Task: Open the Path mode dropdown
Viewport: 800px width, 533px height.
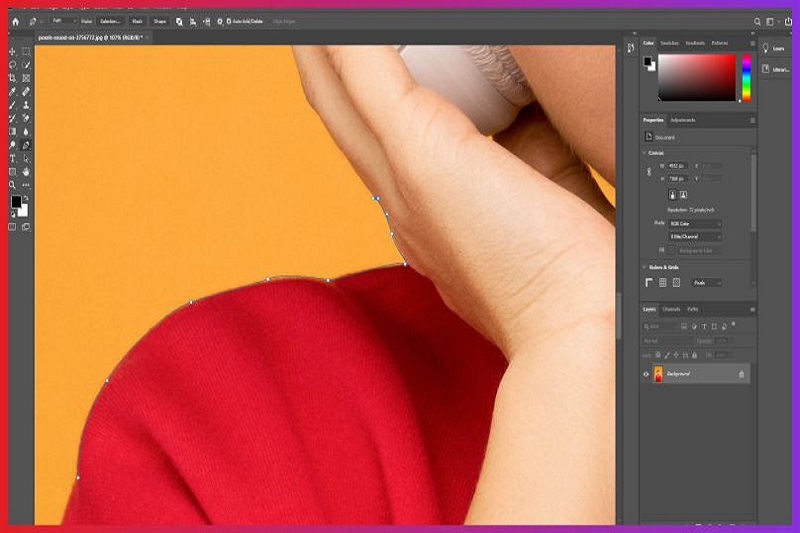Action: [x=63, y=21]
